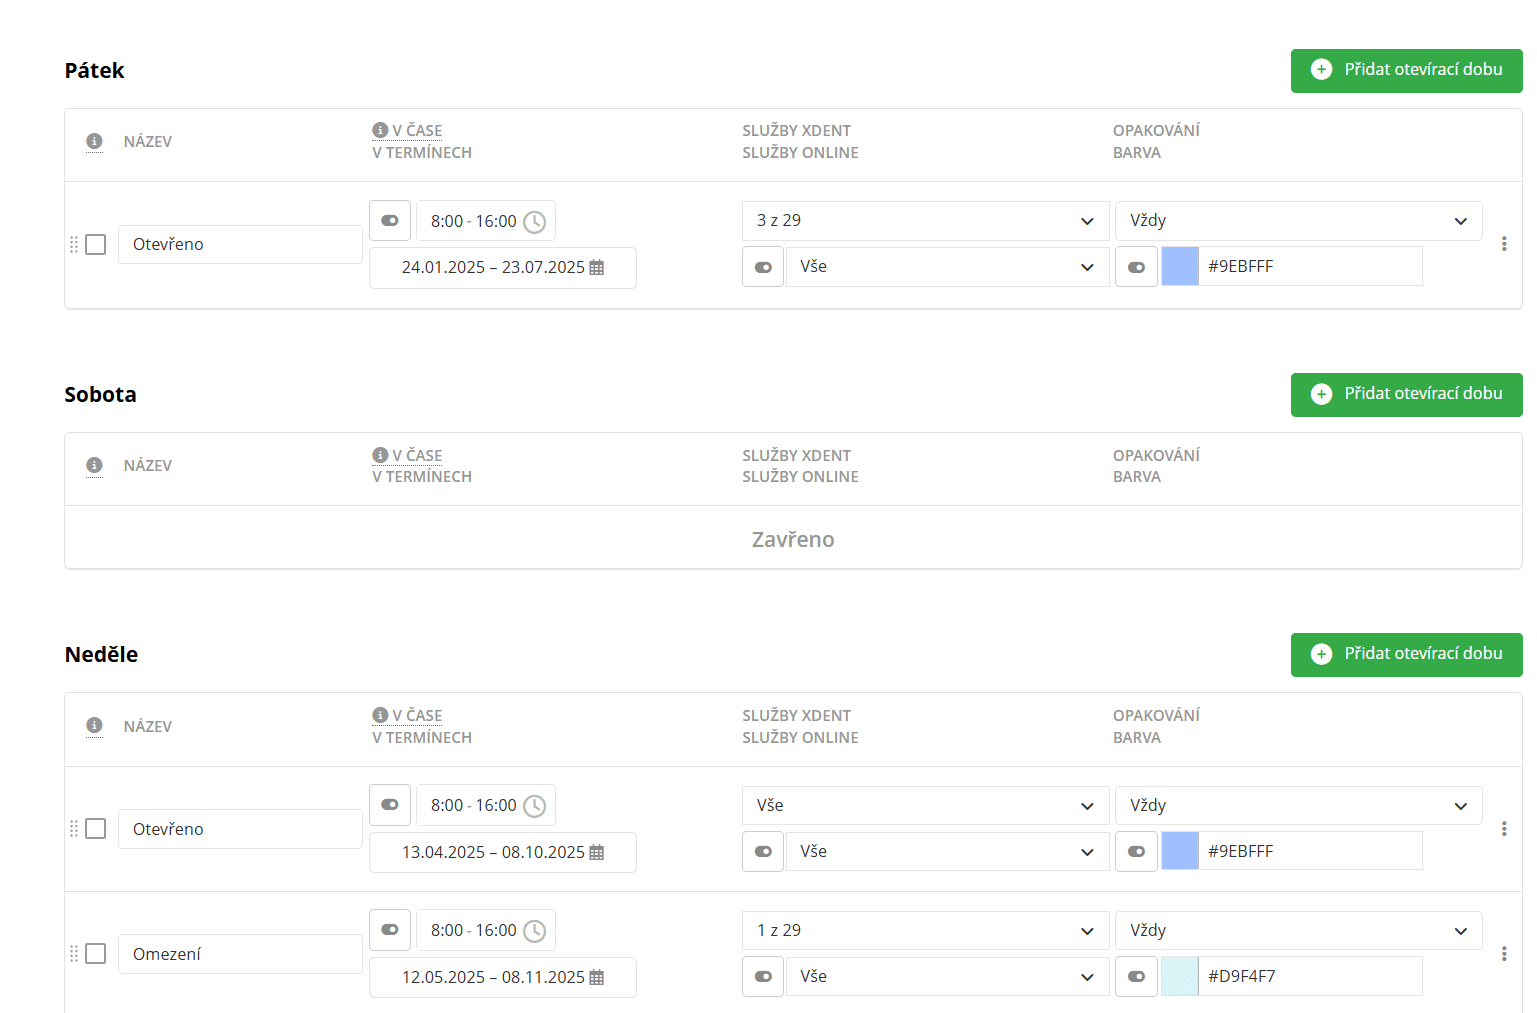
Task: Click plus icon in Sobota add button
Action: click(x=1321, y=394)
